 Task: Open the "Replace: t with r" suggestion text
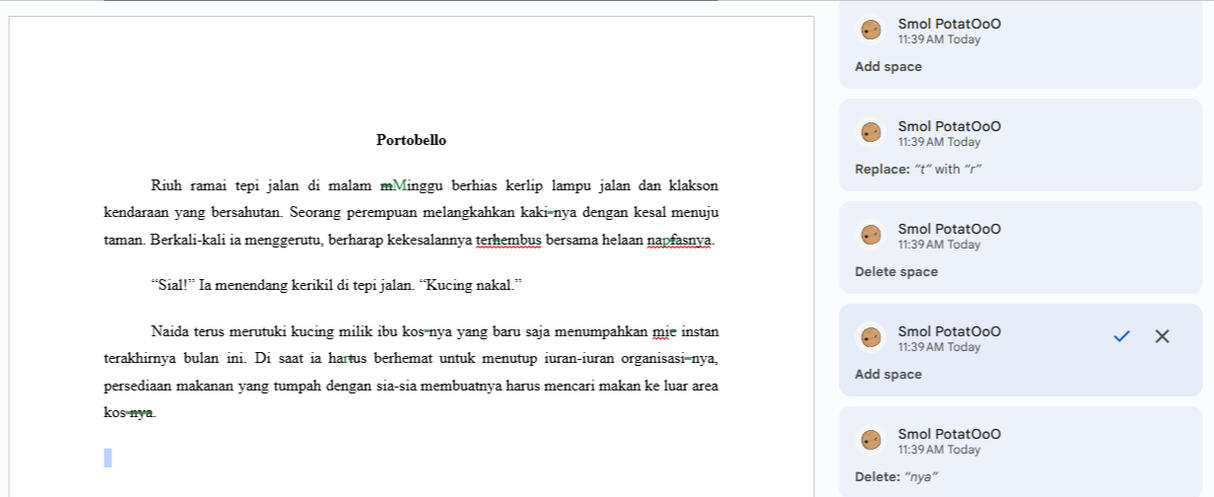tap(918, 170)
